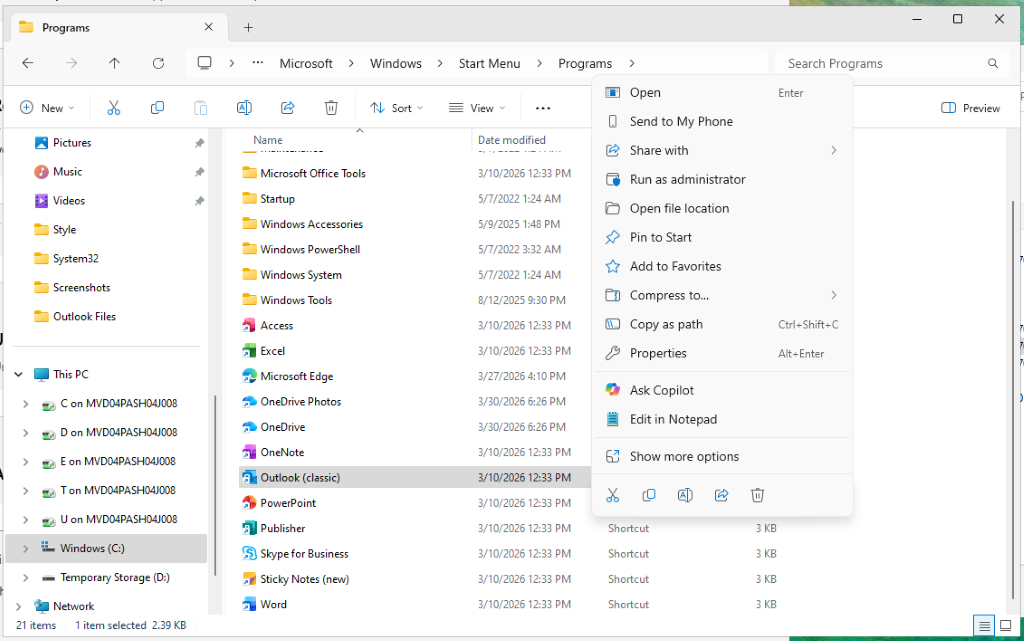The width and height of the screenshot is (1024, 641).
Task: Select Open file location
Action: 722,209
